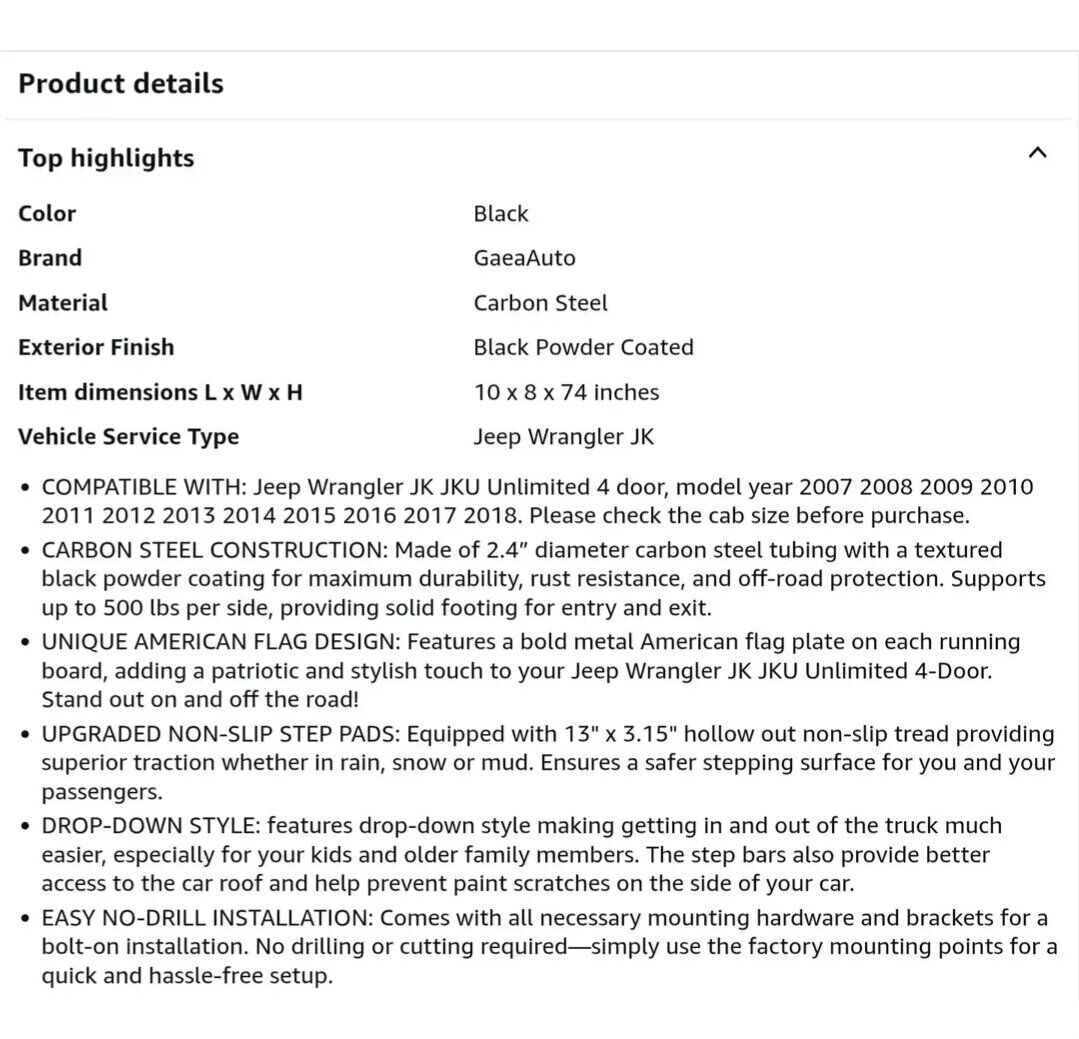This screenshot has height=1039, width=1079.
Task: Click the Top highlights section heading
Action: 106,158
